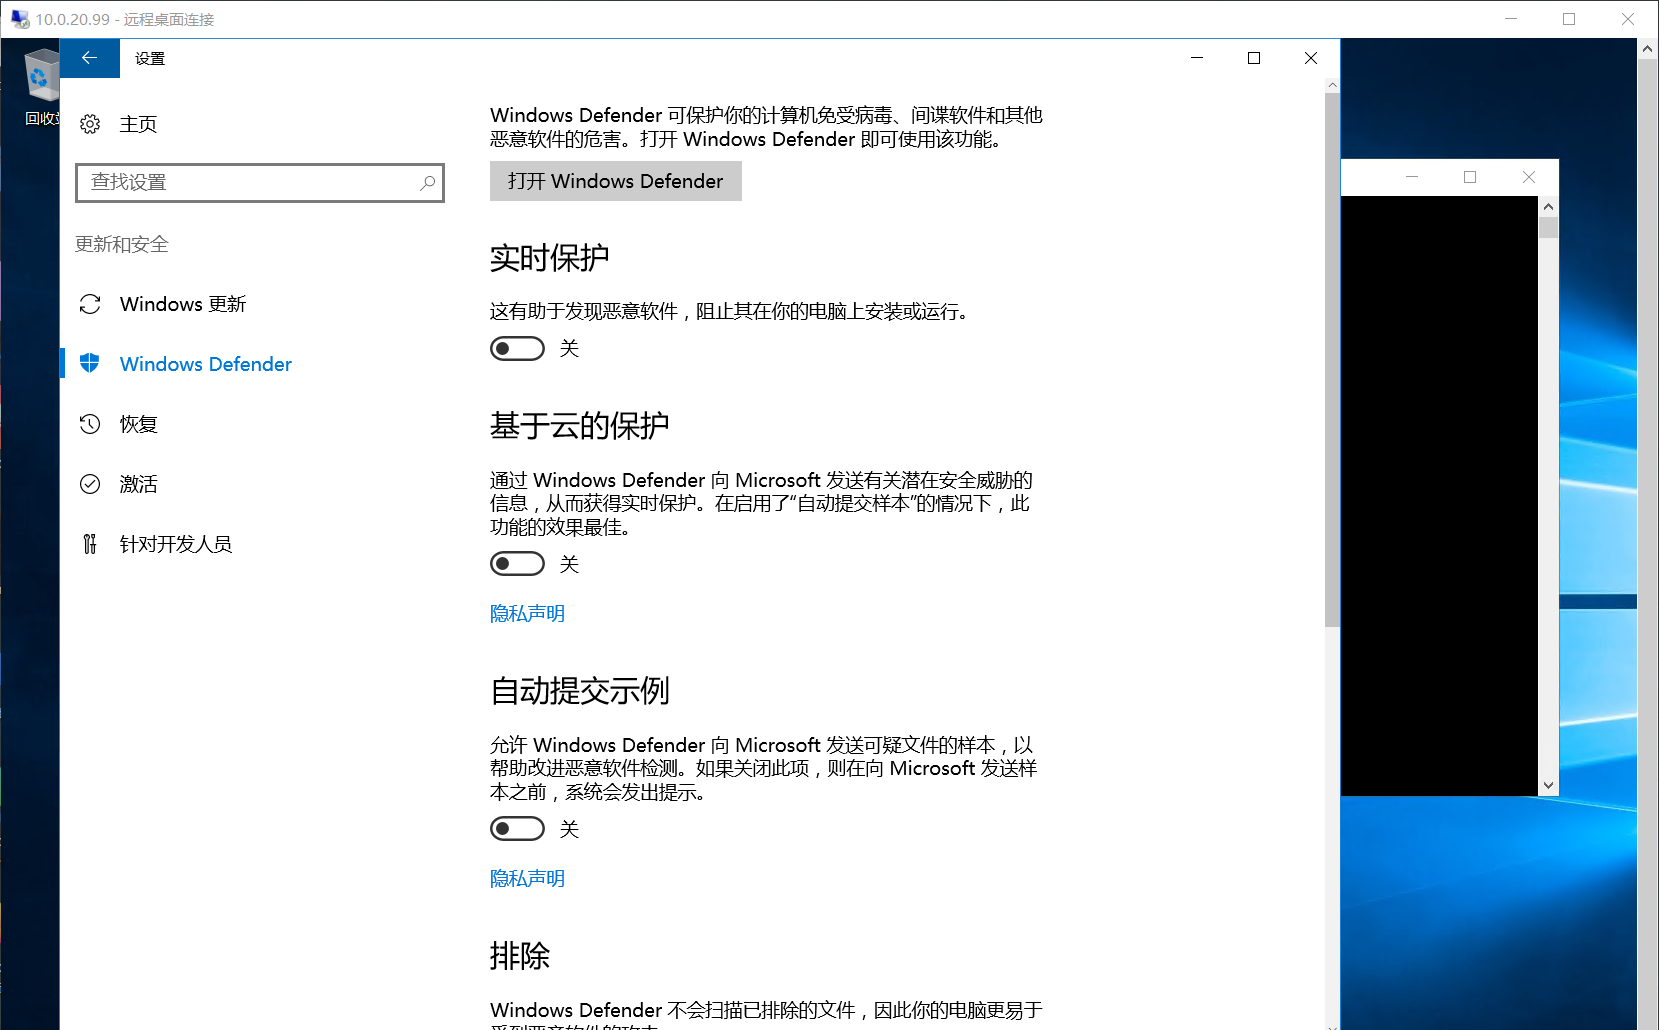The height and width of the screenshot is (1030, 1659).
Task: Select the Windows 更新 refresh icon
Action: pos(90,304)
